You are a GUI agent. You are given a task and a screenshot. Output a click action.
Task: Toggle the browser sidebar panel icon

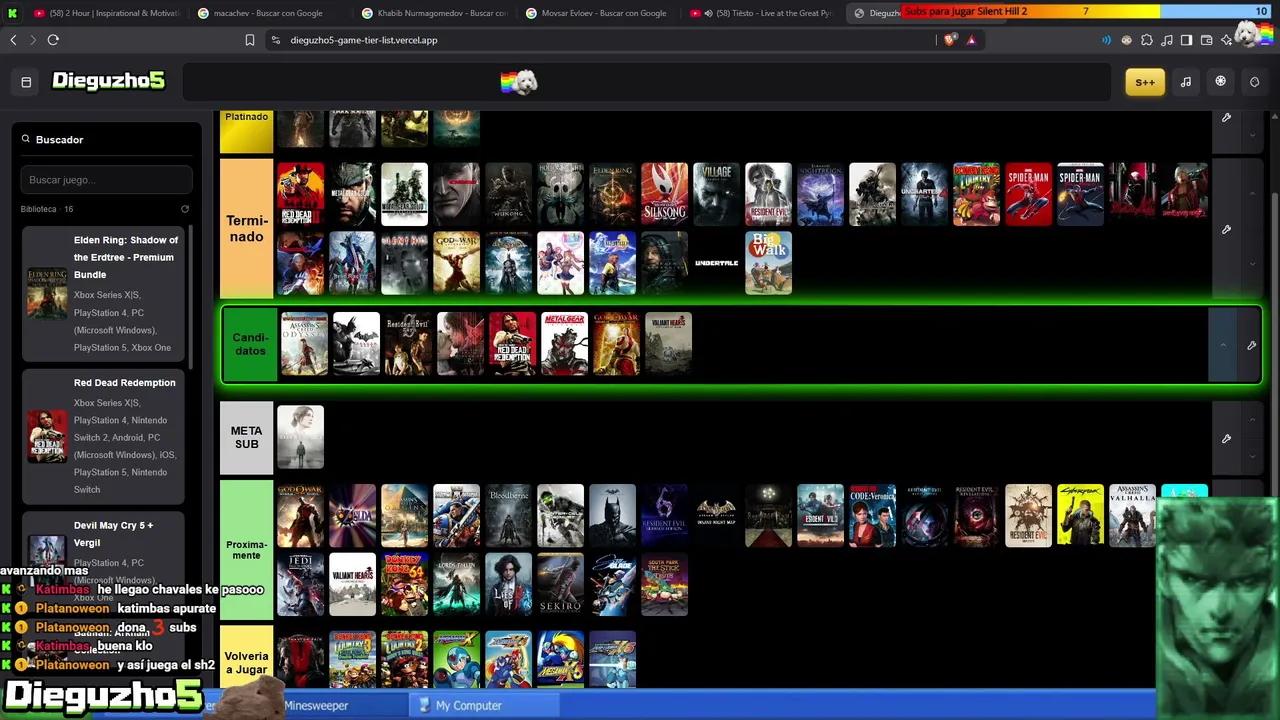click(x=1186, y=40)
